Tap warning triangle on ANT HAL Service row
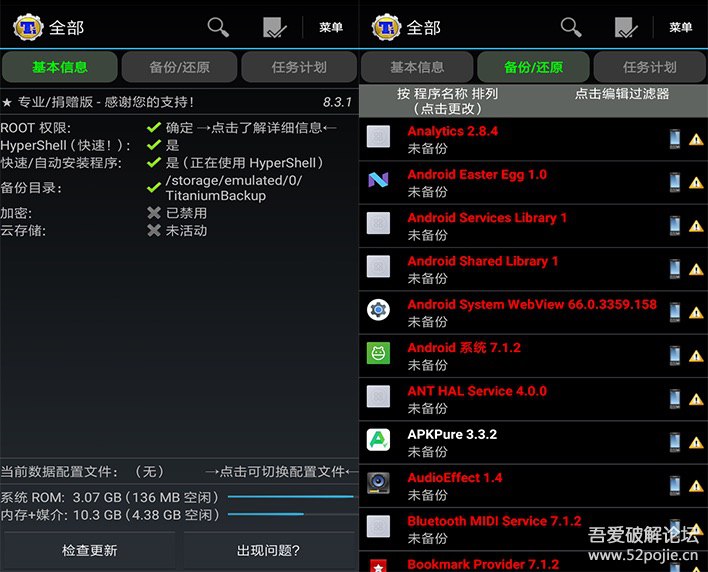 coord(696,400)
